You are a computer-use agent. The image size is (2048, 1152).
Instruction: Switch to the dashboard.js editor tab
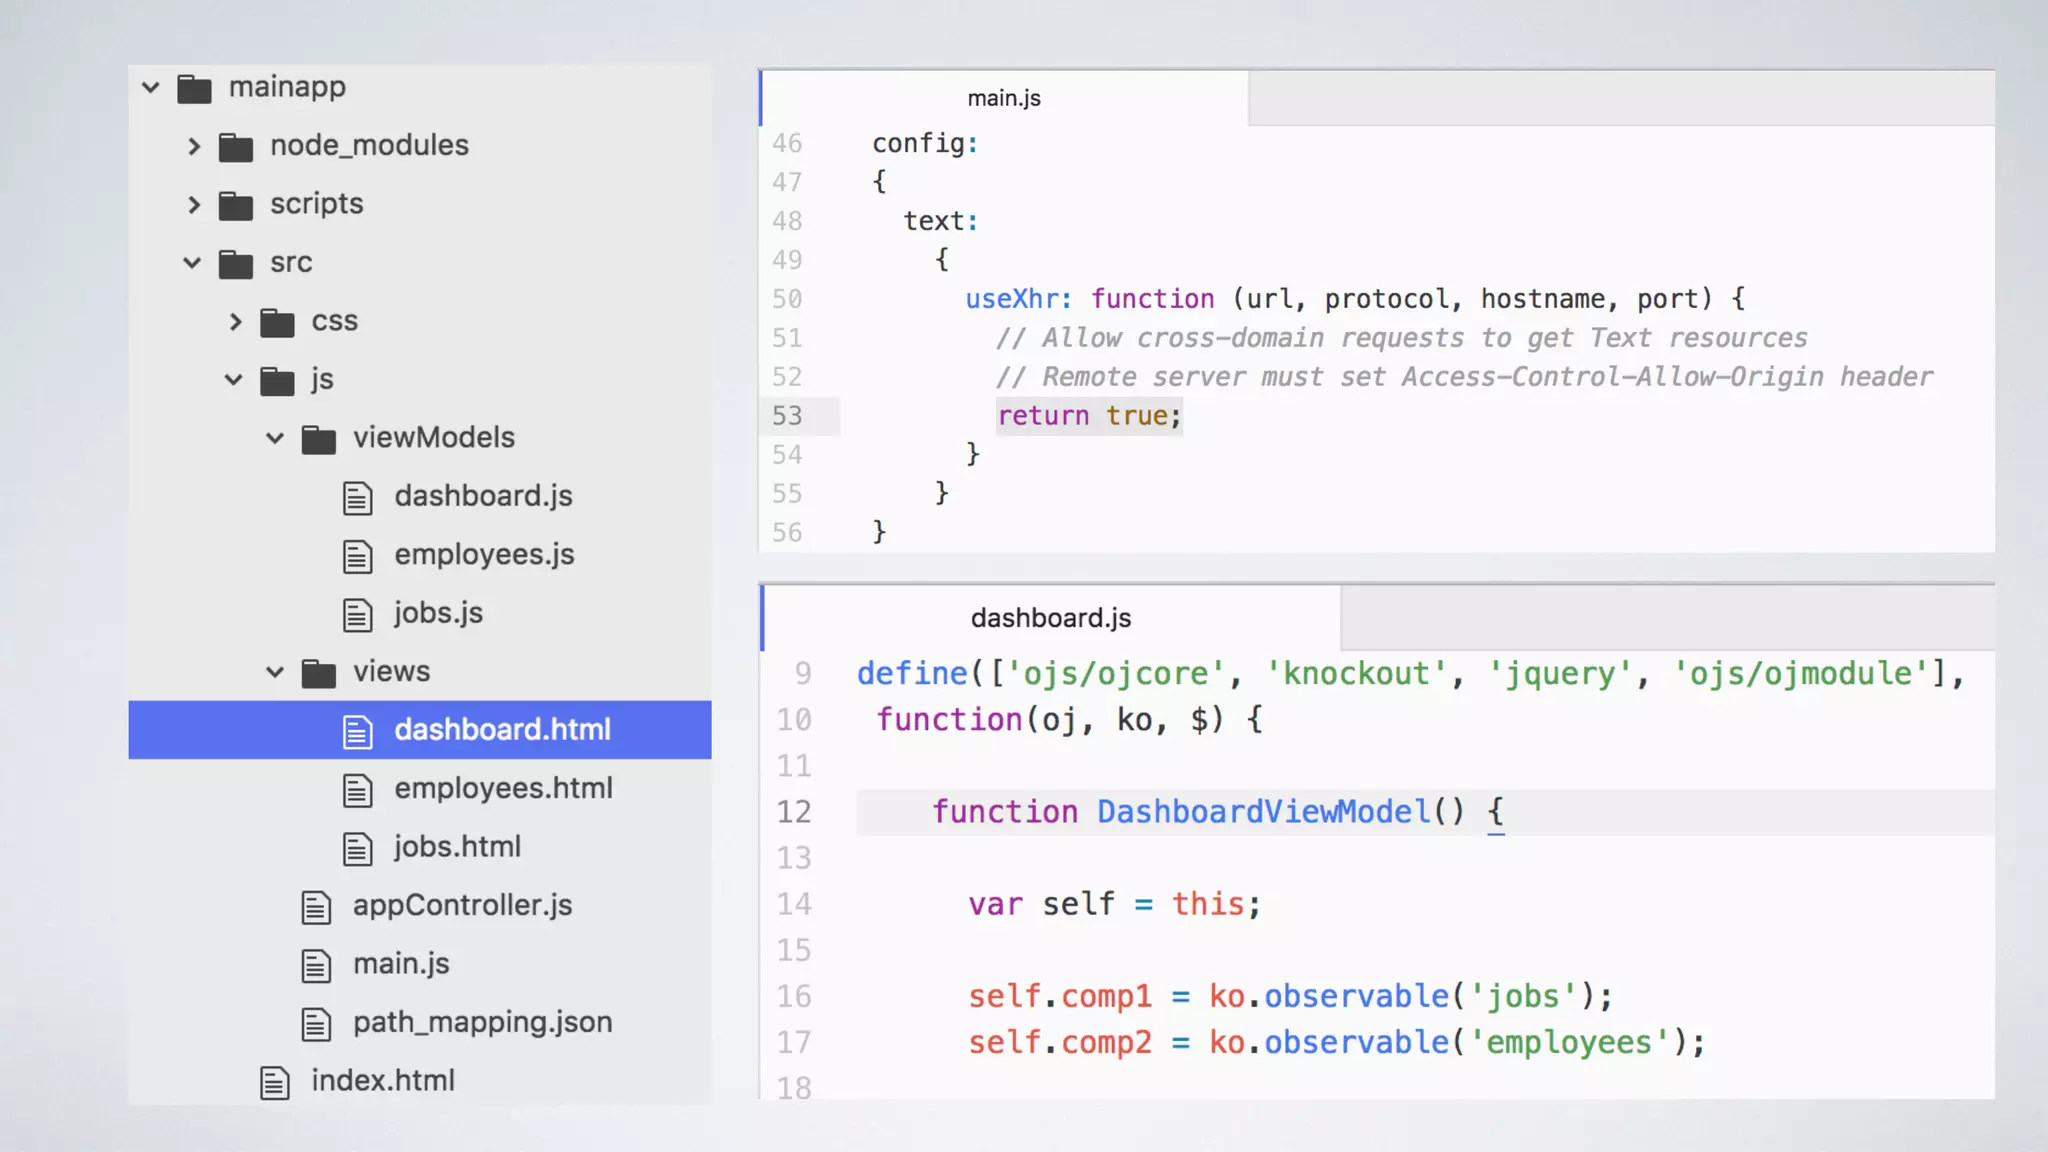[1050, 618]
